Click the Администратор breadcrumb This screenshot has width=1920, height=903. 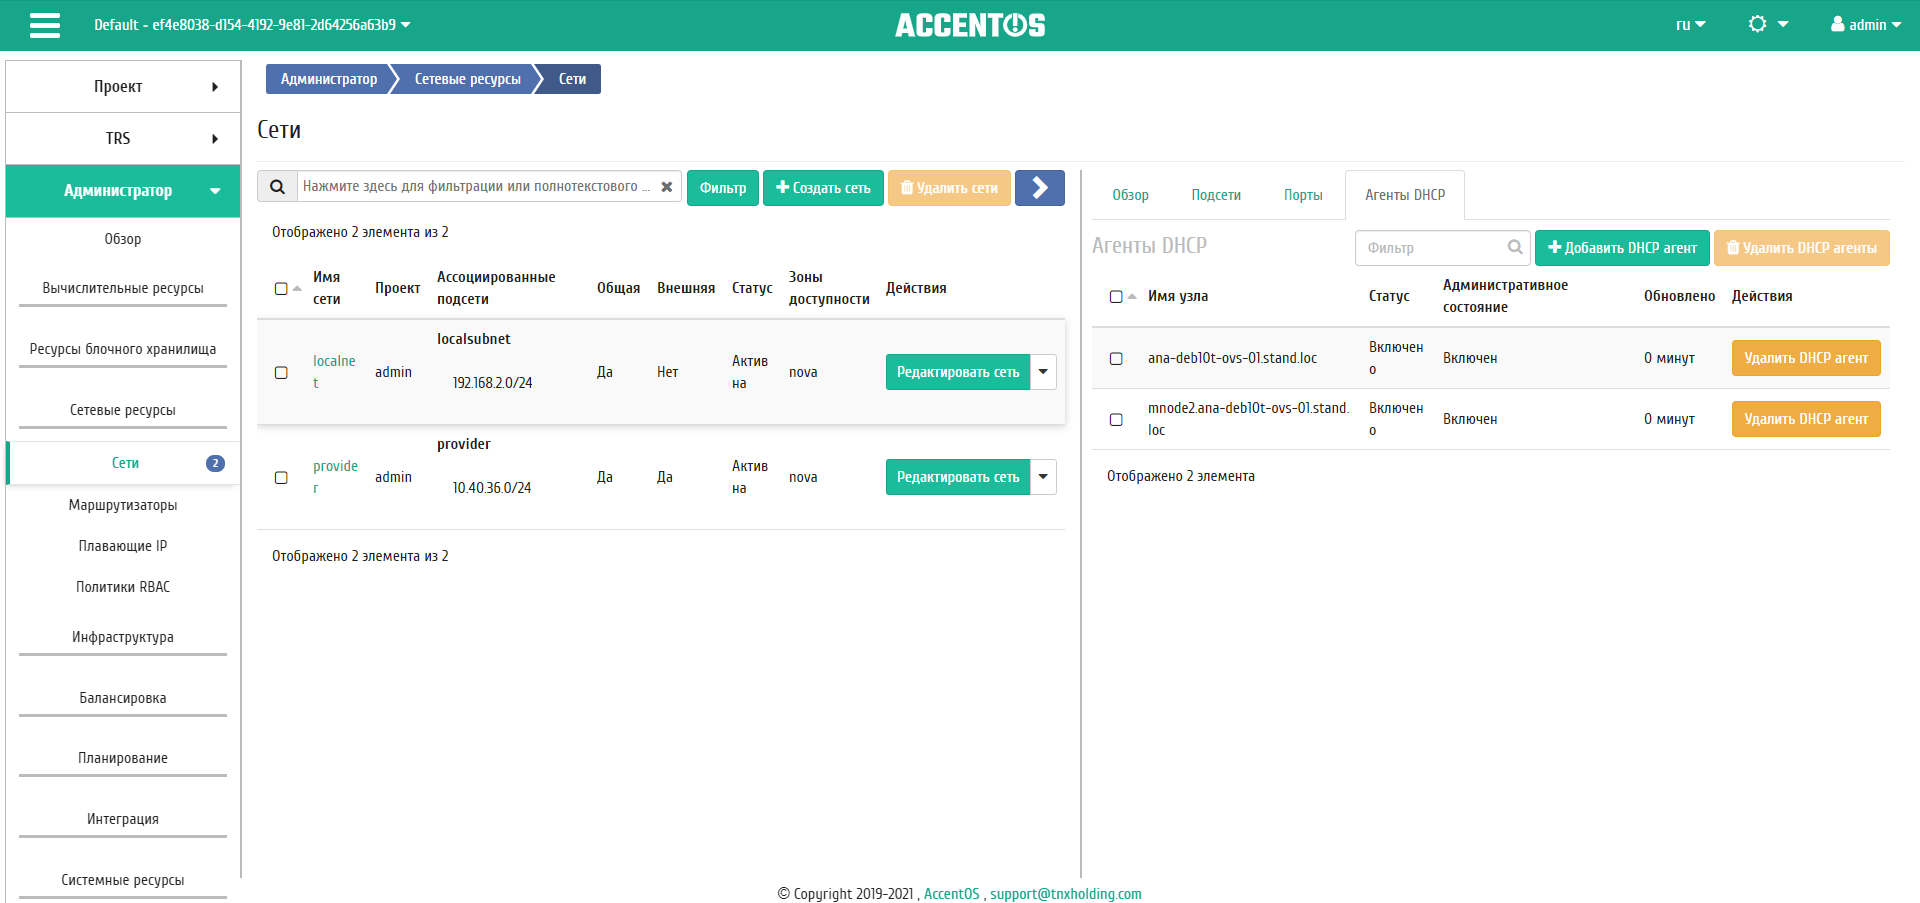(328, 79)
